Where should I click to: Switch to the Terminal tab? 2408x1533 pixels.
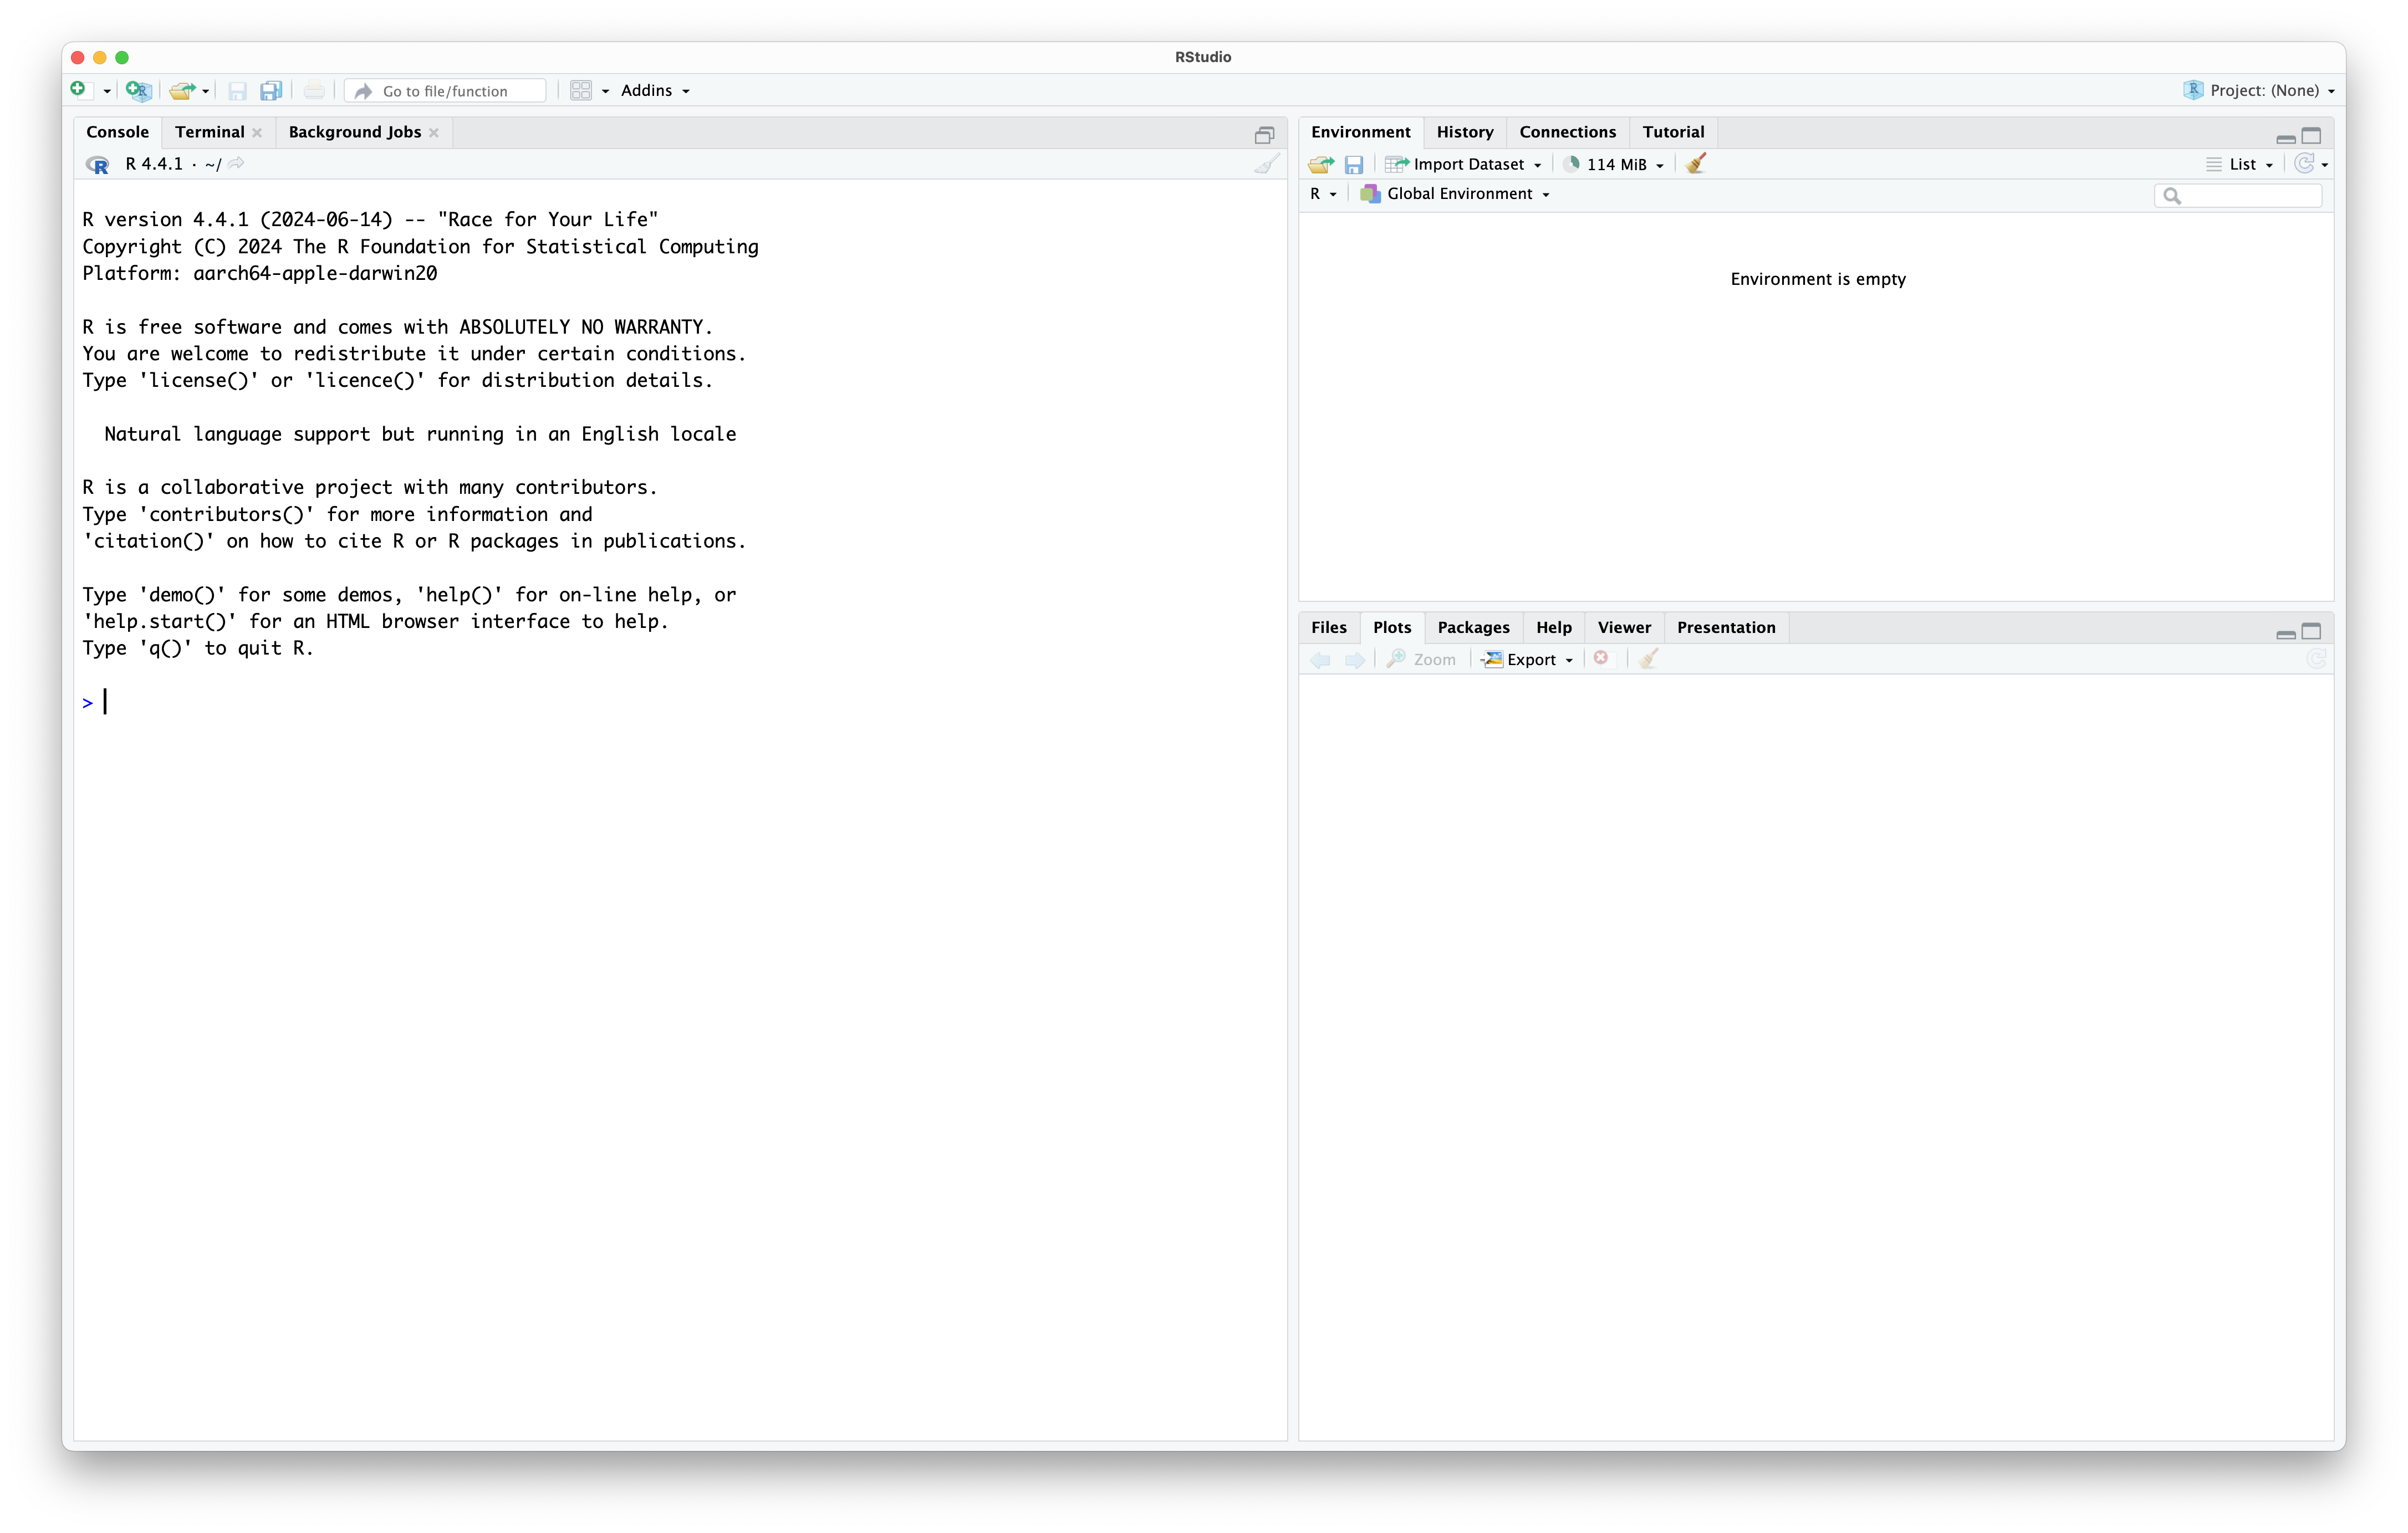click(209, 132)
